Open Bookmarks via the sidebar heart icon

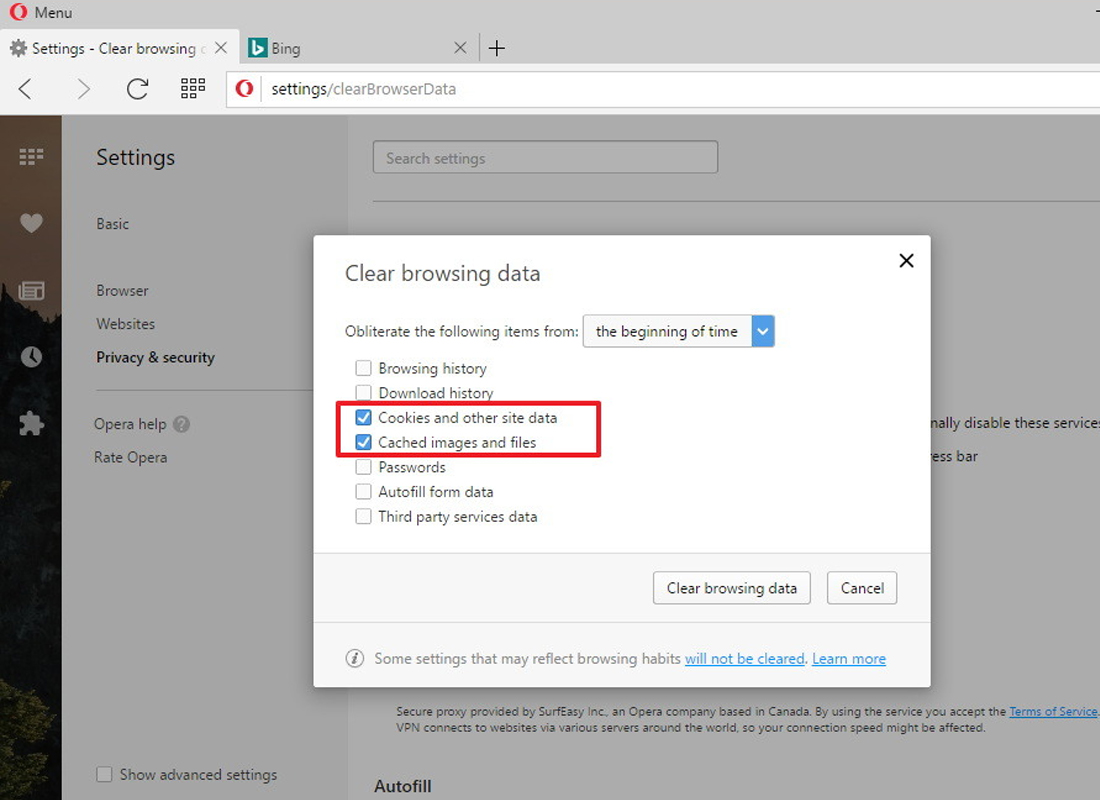point(31,222)
